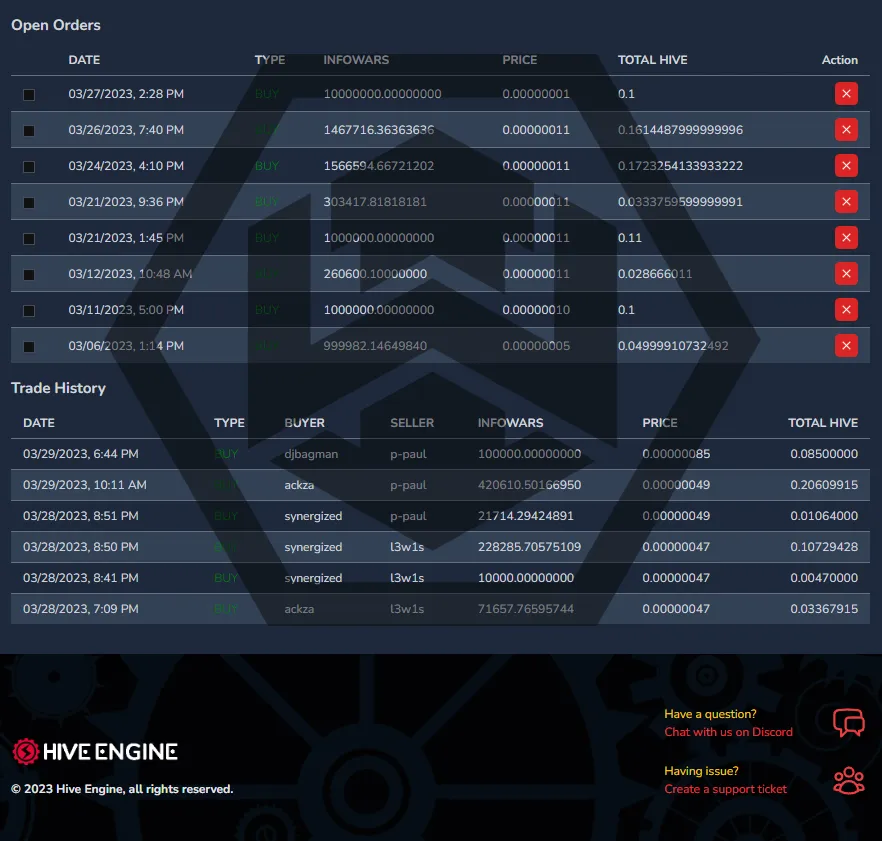The height and width of the screenshot is (841, 882).
Task: Click buyer djbagman in Trade History
Action: pyautogui.click(x=311, y=454)
